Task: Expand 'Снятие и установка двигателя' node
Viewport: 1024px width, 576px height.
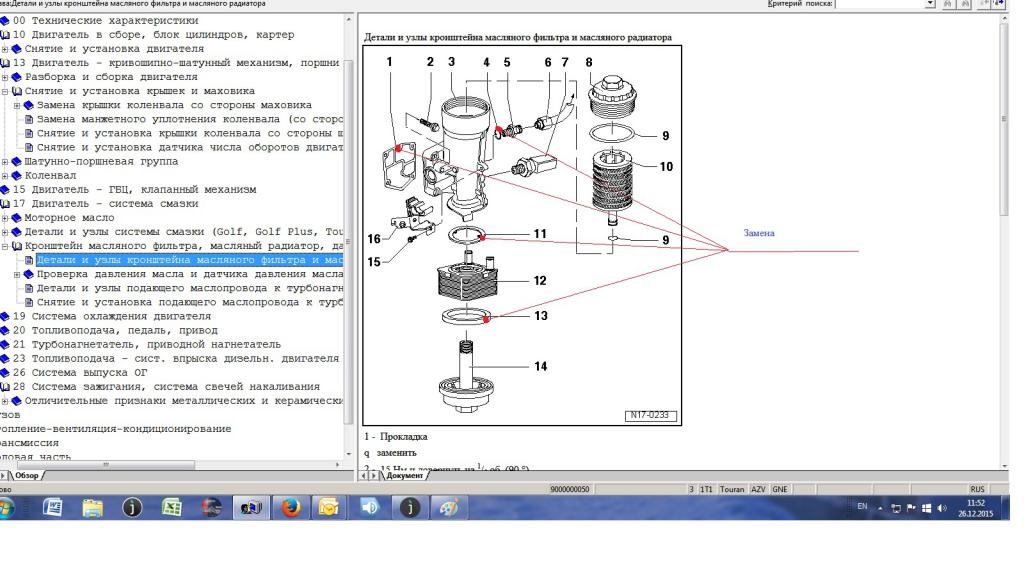Action: click(5, 49)
